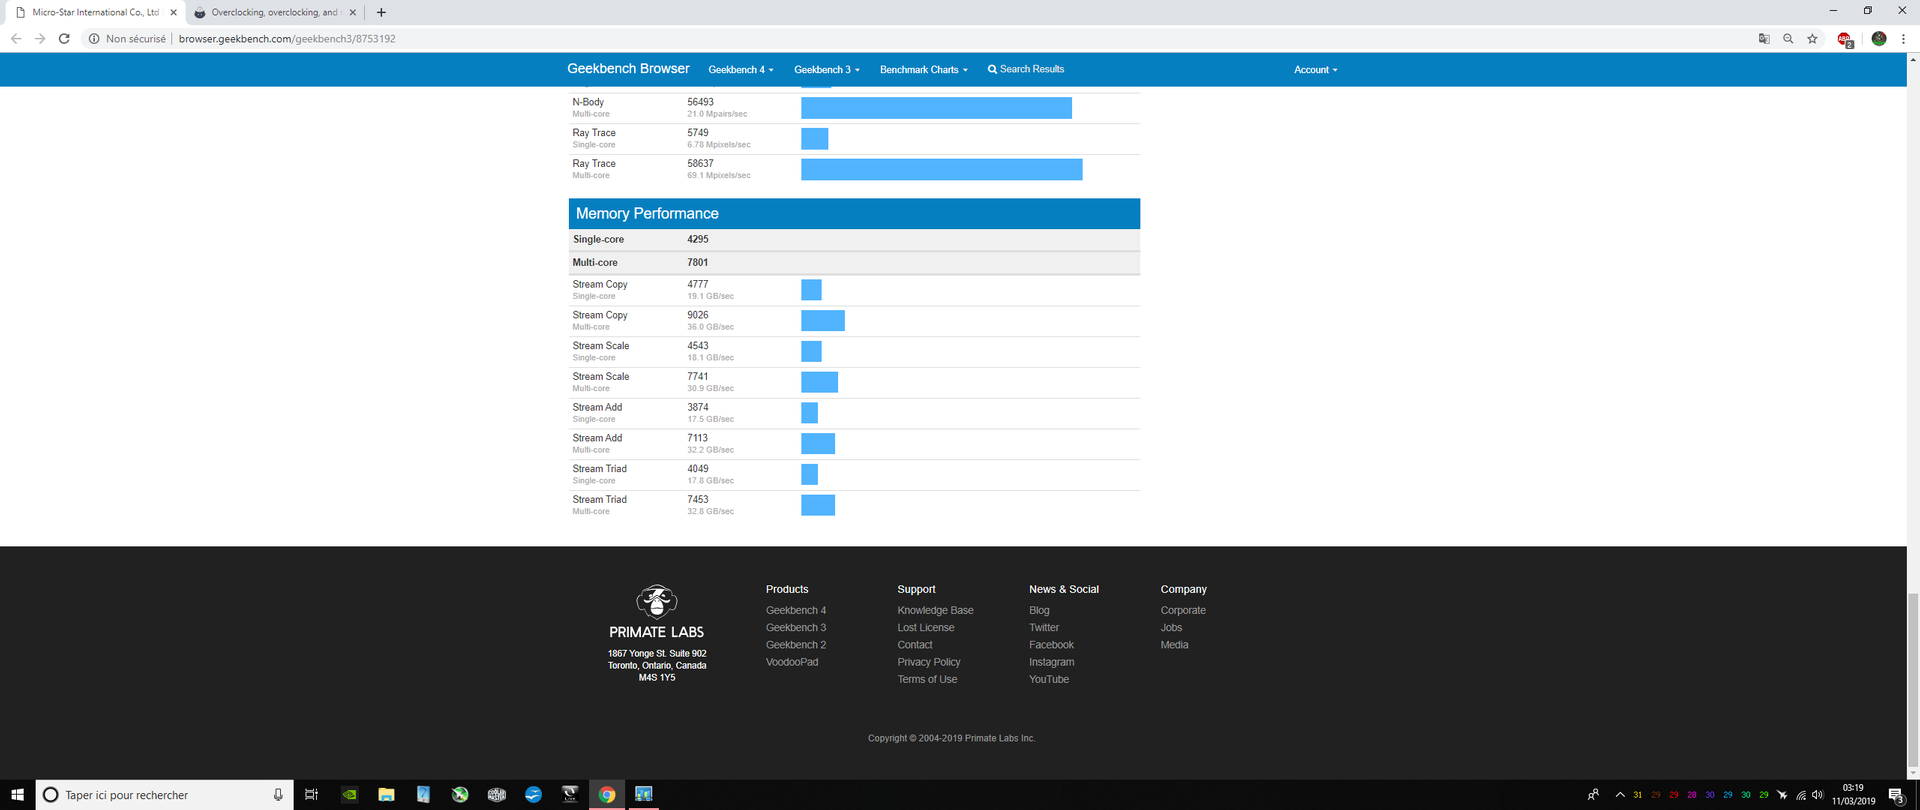Open the Cooler Master taskbar app
1920x810 pixels.
click(497, 795)
